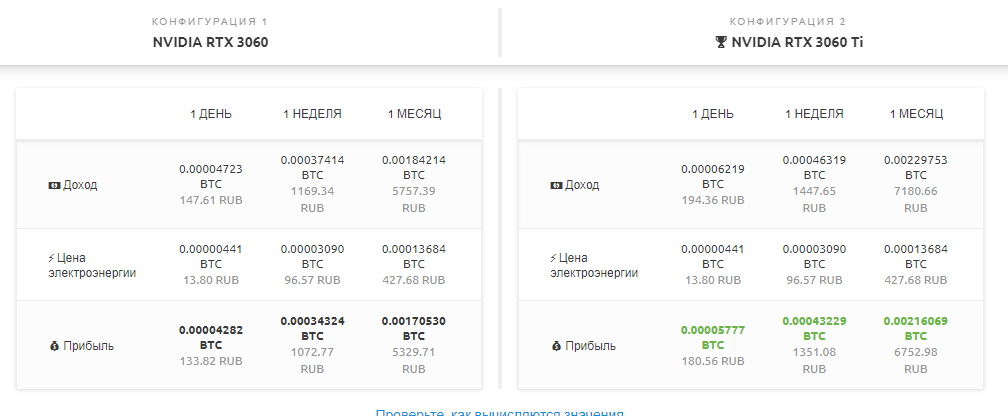
Task: Click the 1072.77 RUB weekly profit value
Action: point(312,361)
